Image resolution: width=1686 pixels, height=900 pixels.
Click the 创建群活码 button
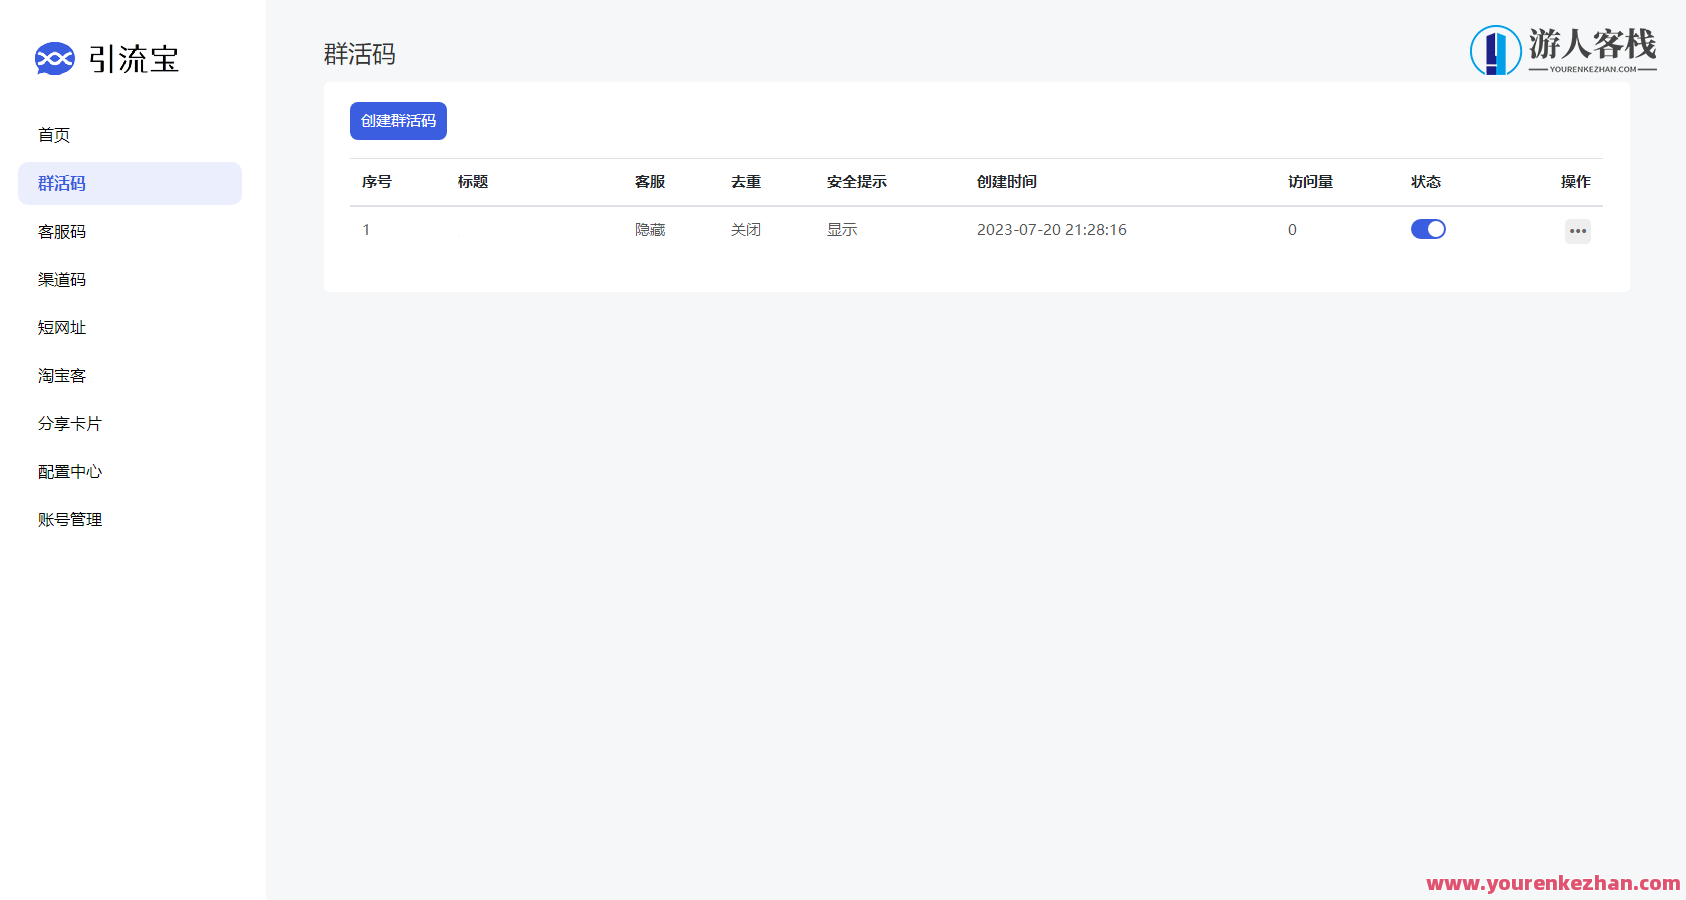[x=398, y=120]
